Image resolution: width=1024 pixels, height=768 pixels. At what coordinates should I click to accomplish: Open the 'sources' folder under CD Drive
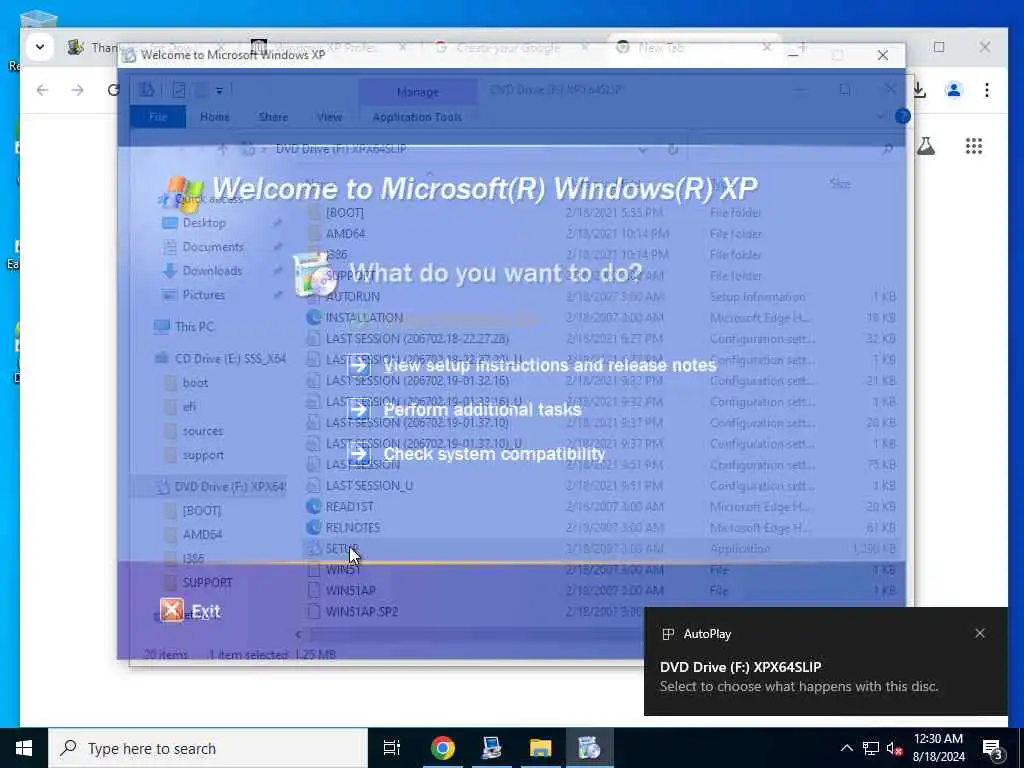pos(202,431)
